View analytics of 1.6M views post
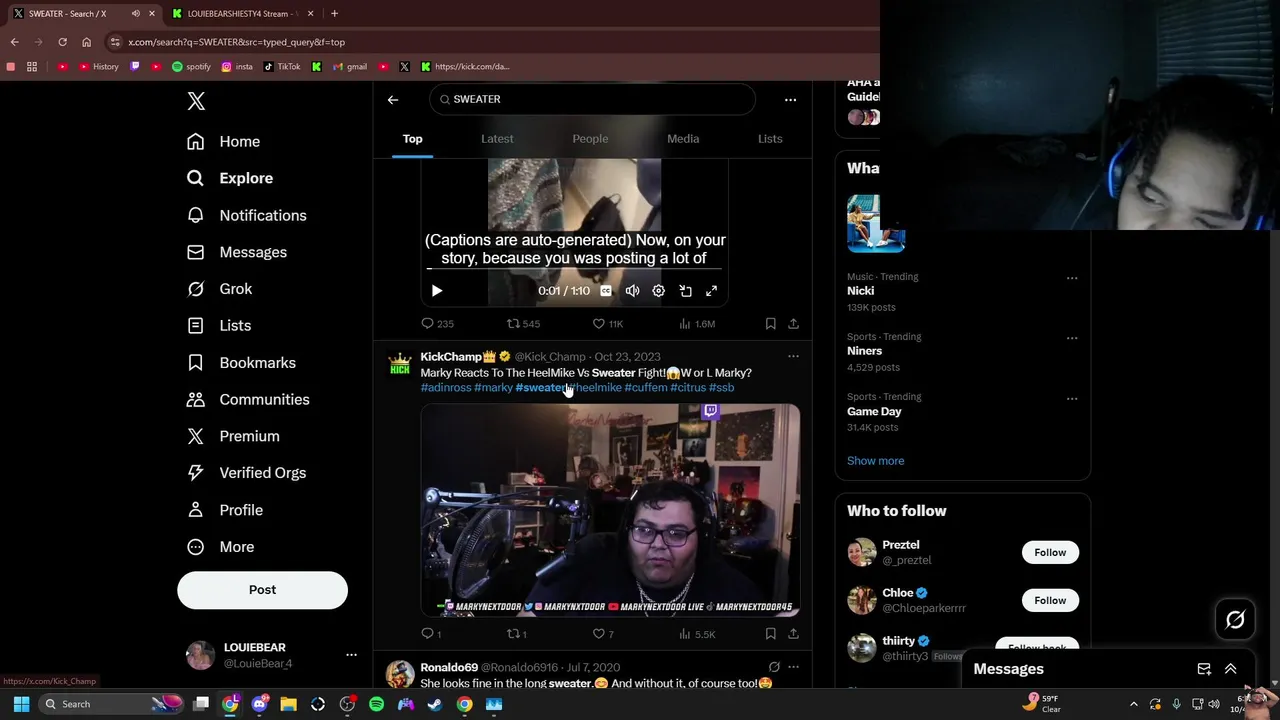 697,324
